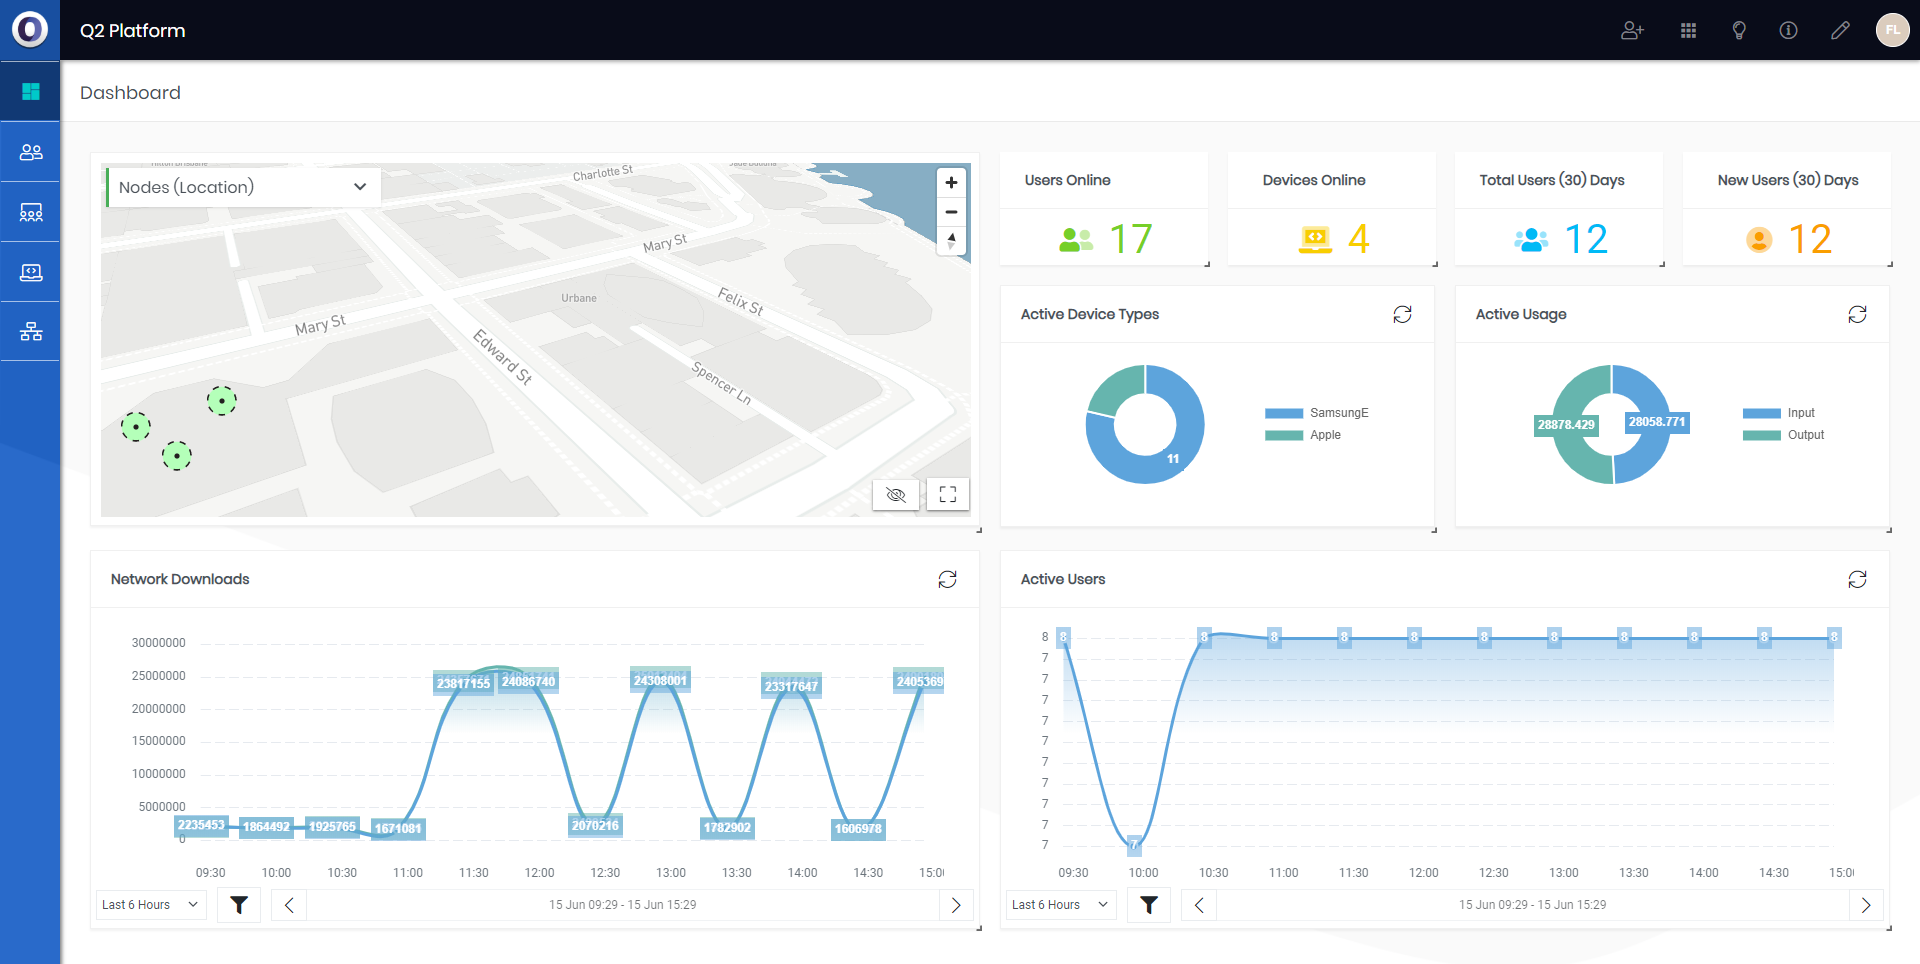Click the 2070216 data label

pyautogui.click(x=595, y=826)
